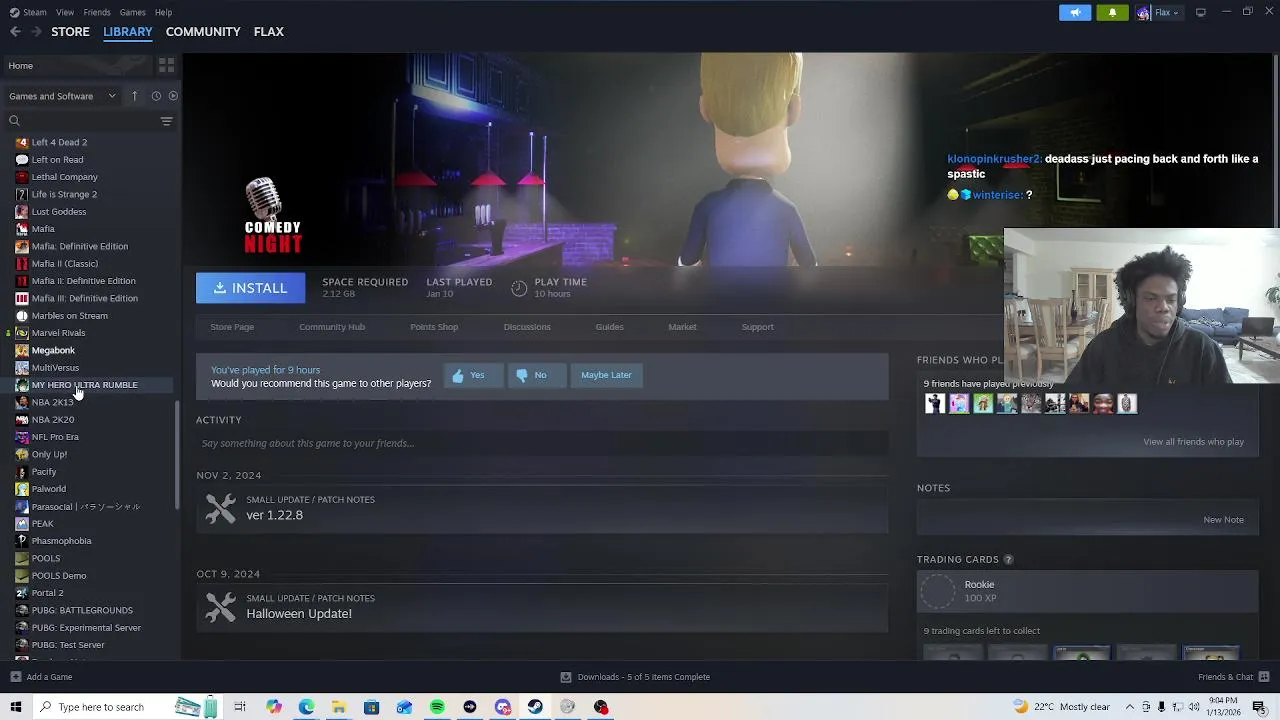The height and width of the screenshot is (720, 1280).
Task: Open the Support link
Action: click(757, 327)
